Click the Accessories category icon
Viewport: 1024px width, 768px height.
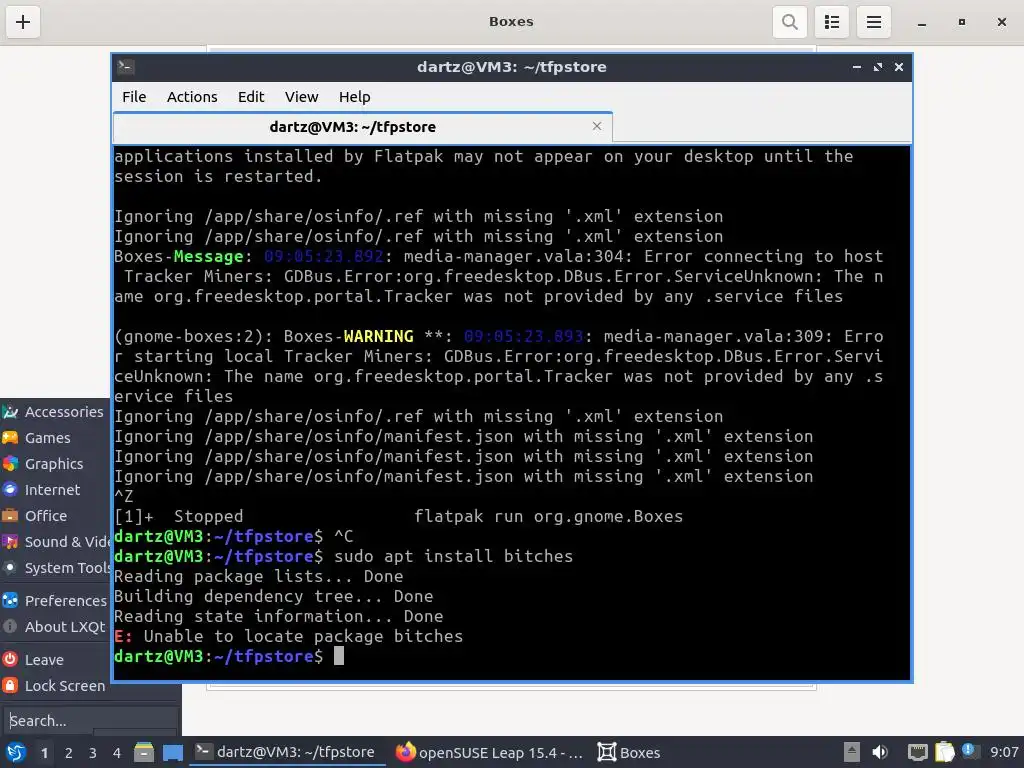(x=10, y=411)
